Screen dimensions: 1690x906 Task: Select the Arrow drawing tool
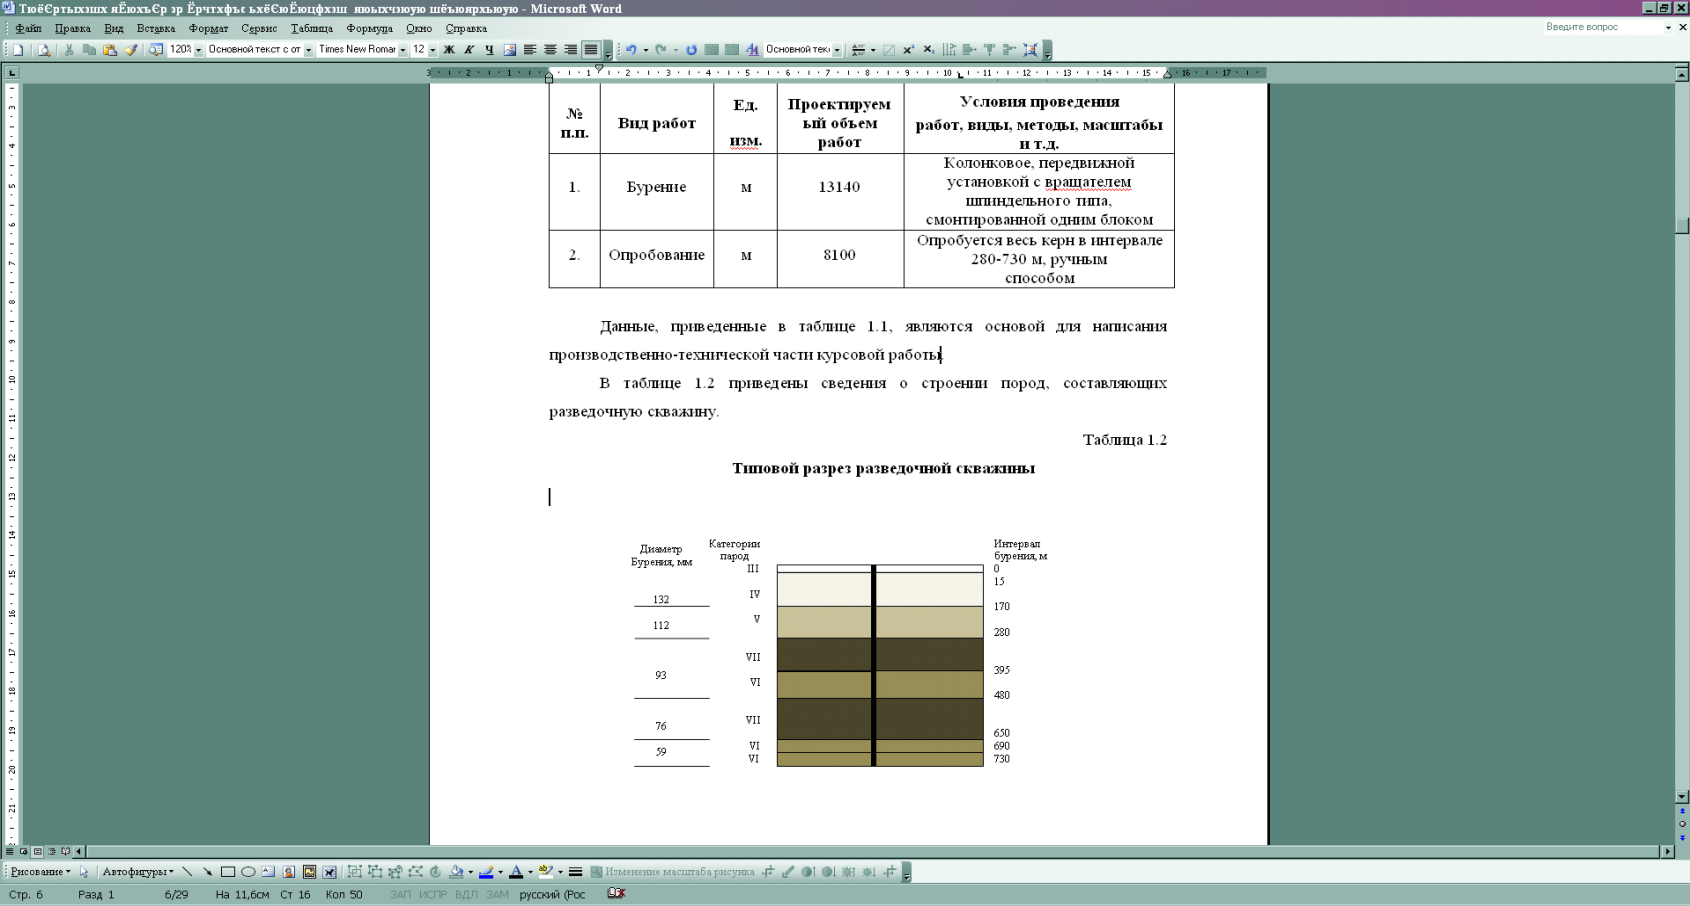tap(207, 872)
